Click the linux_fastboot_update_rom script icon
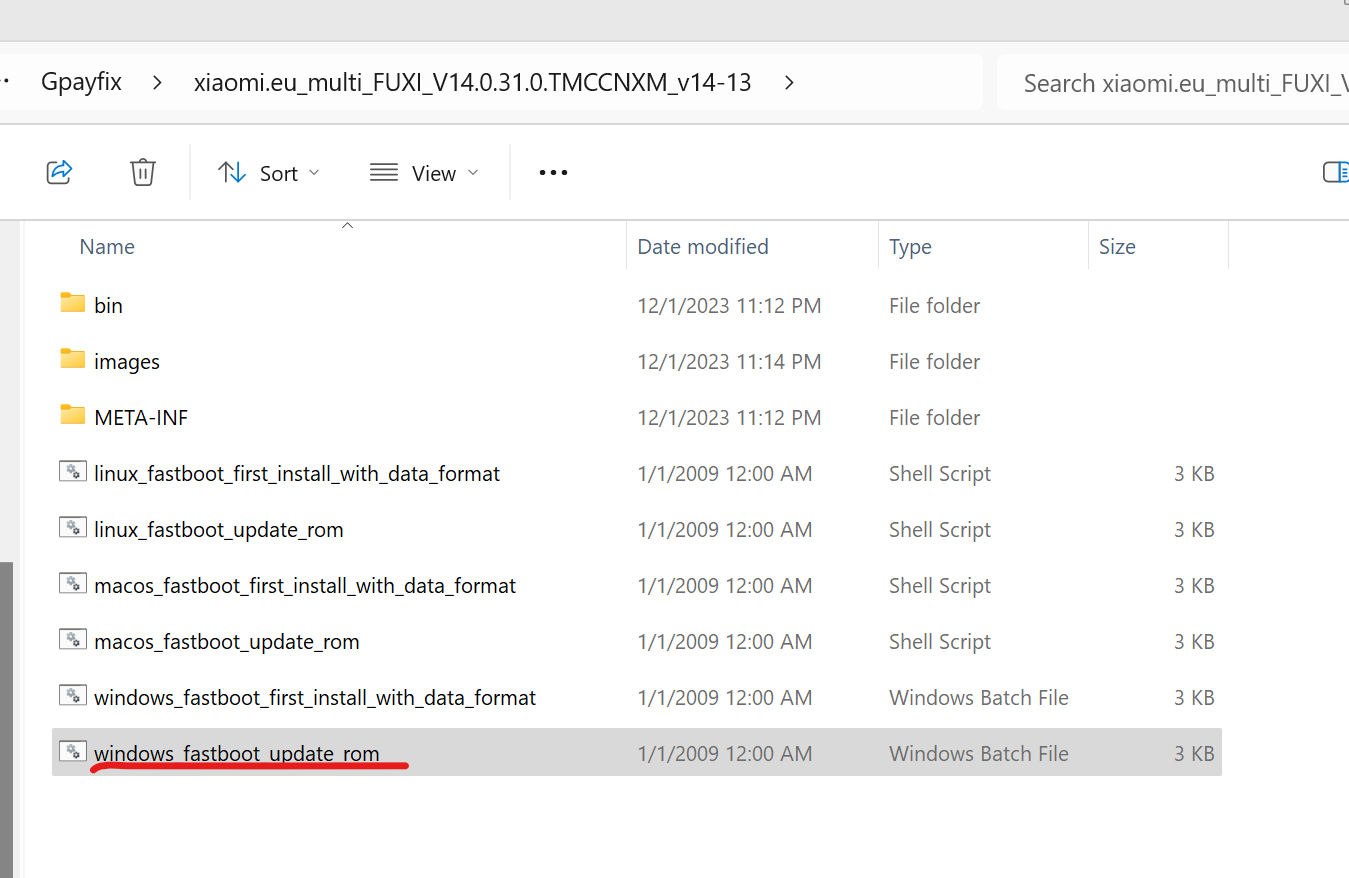The width and height of the screenshot is (1349, 878). (72, 527)
